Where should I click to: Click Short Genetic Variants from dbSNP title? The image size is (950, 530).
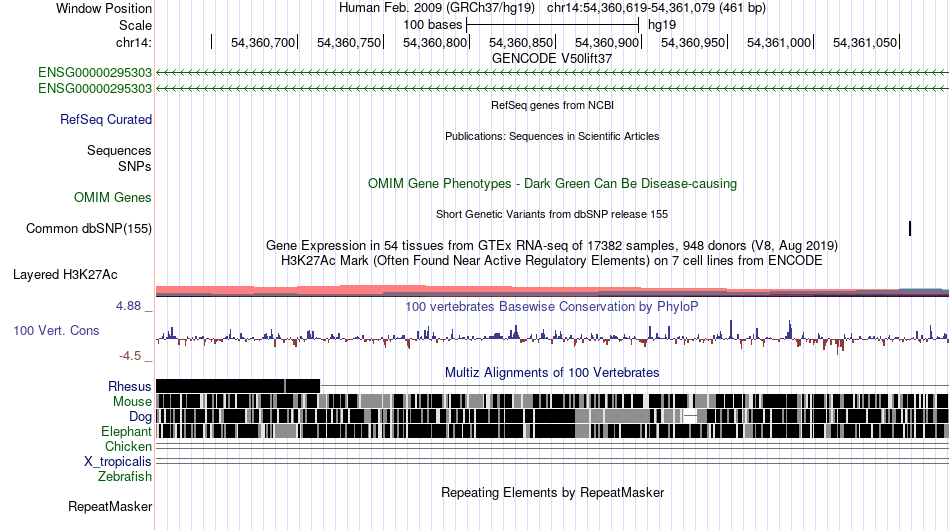pyautogui.click(x=552, y=214)
